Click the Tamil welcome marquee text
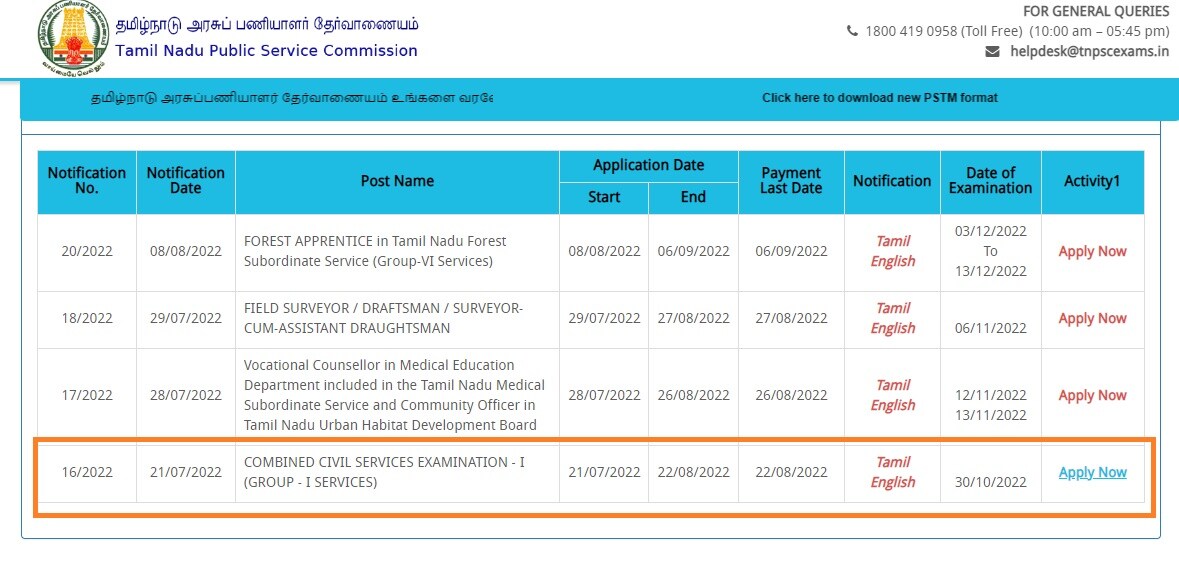Screen dimensions: 1179x567 [292, 98]
